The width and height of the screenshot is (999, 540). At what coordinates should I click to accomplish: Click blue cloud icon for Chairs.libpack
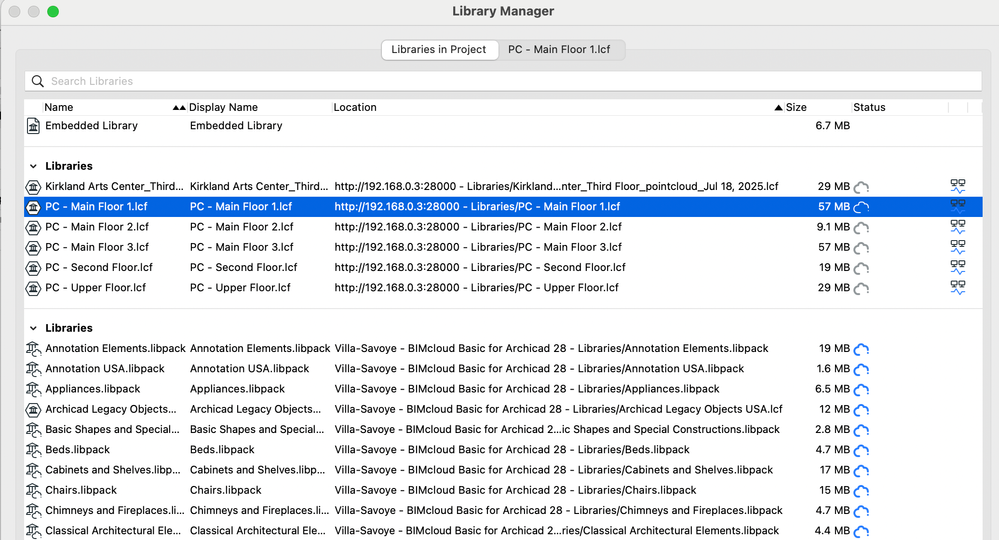point(861,491)
